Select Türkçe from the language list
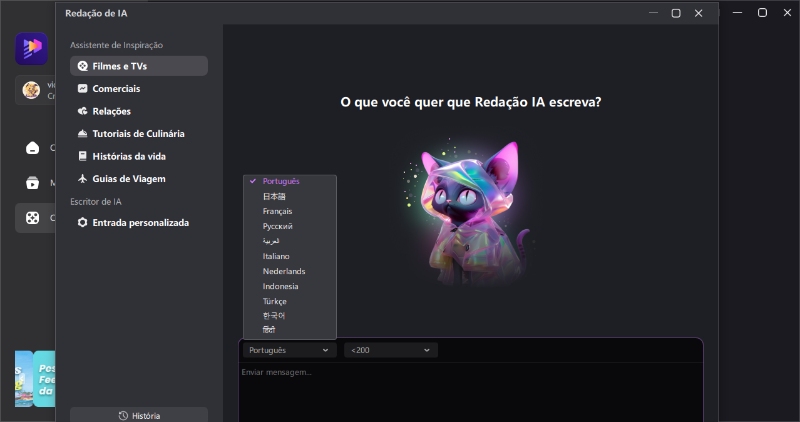The width and height of the screenshot is (800, 422). [x=275, y=302]
